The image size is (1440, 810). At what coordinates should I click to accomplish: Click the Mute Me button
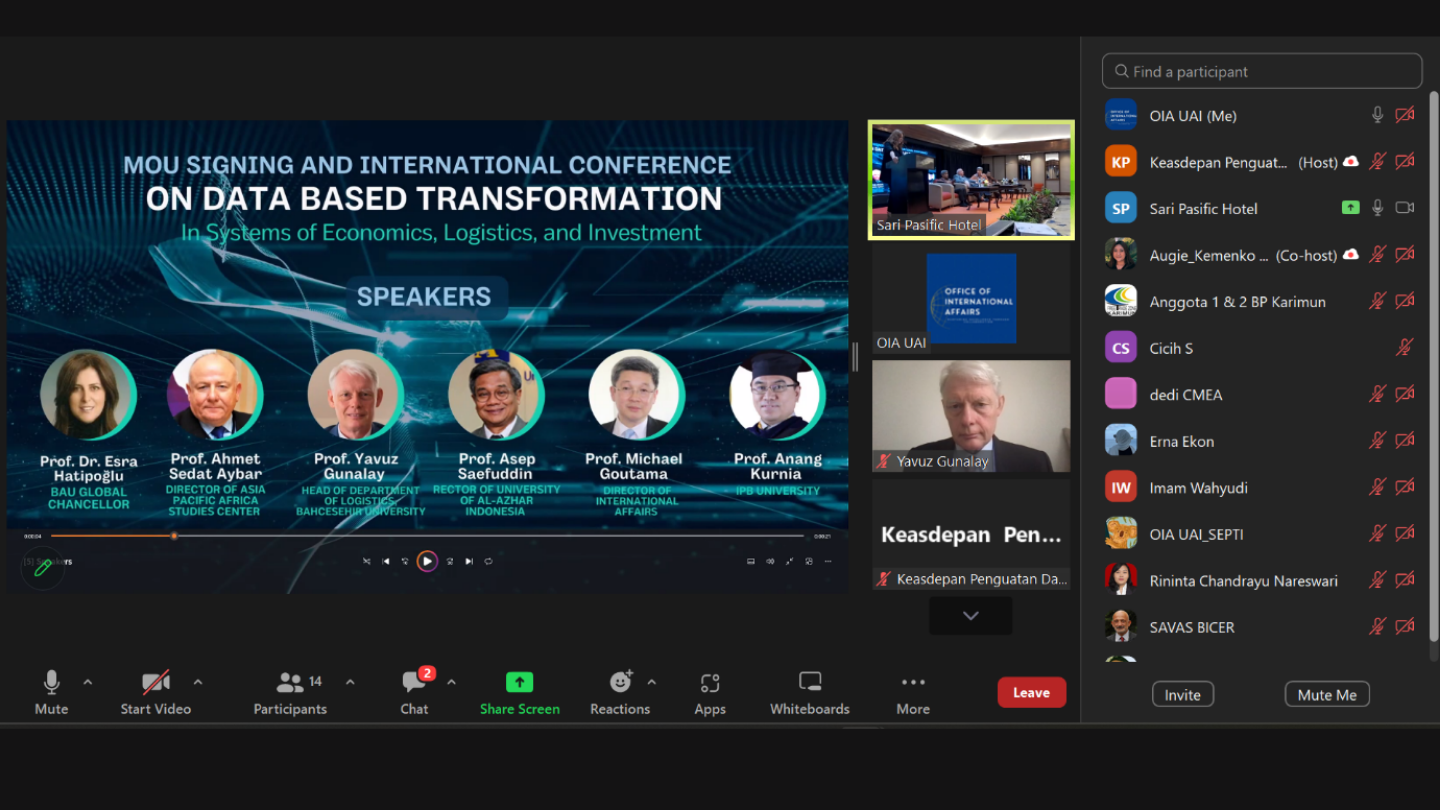(1327, 694)
